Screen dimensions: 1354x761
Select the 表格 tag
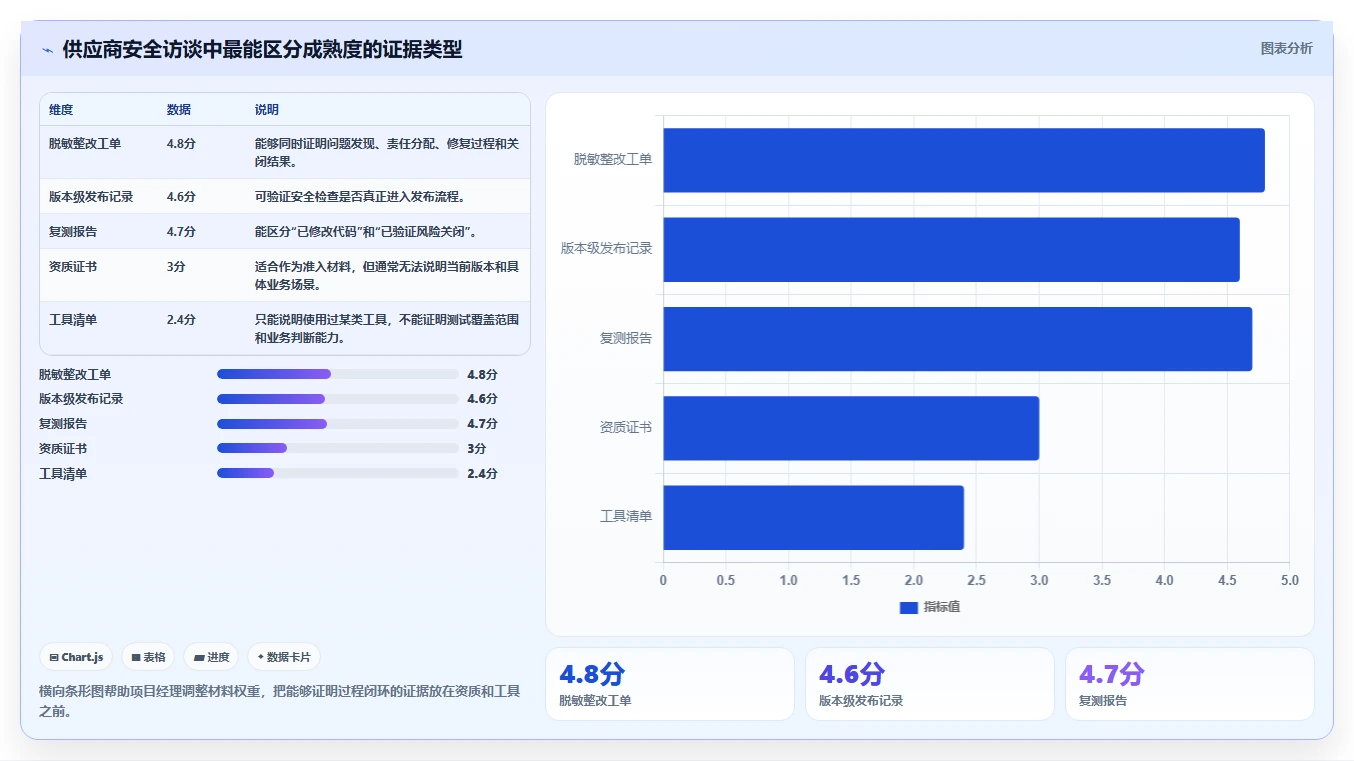click(x=148, y=657)
